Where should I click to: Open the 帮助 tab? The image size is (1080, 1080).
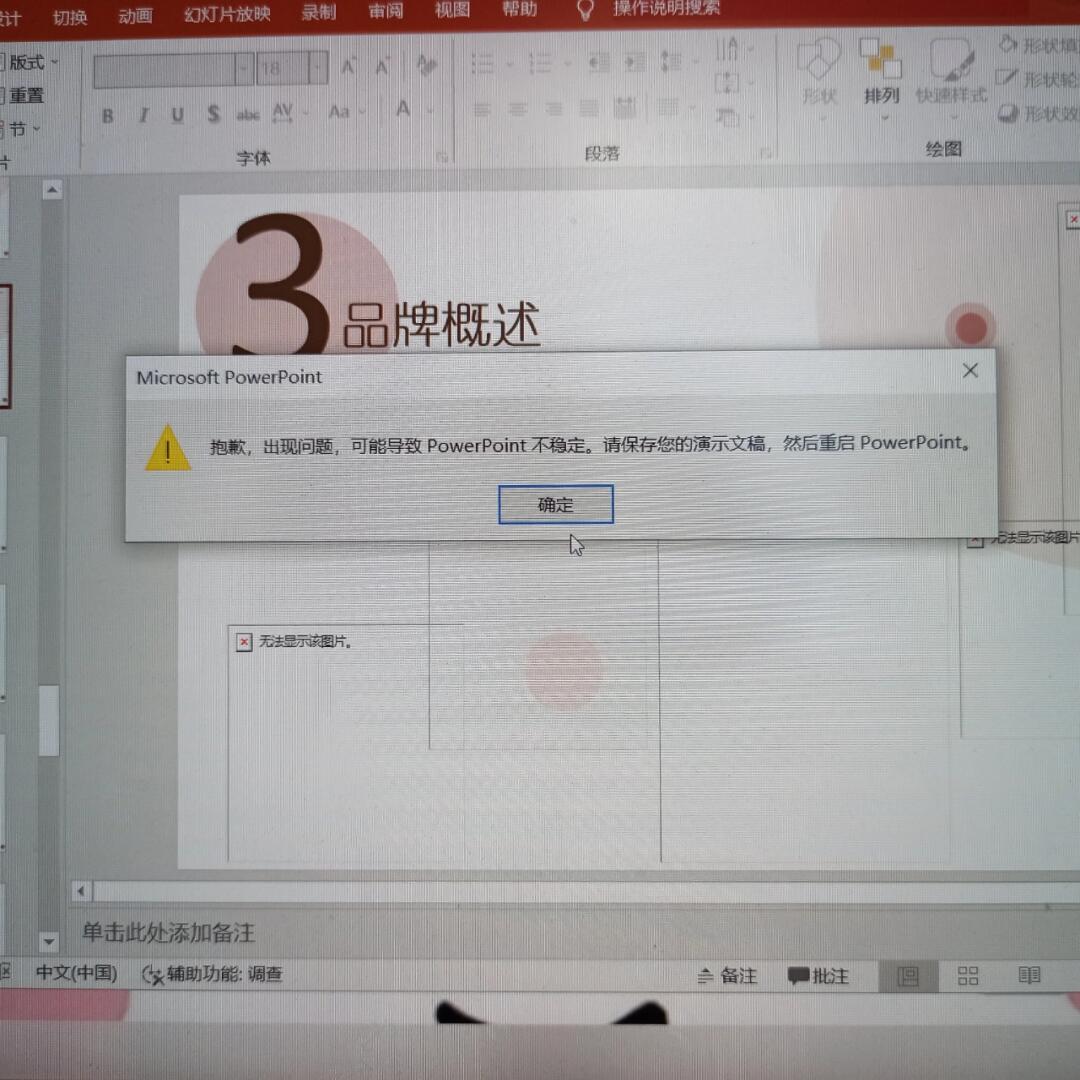(x=519, y=9)
